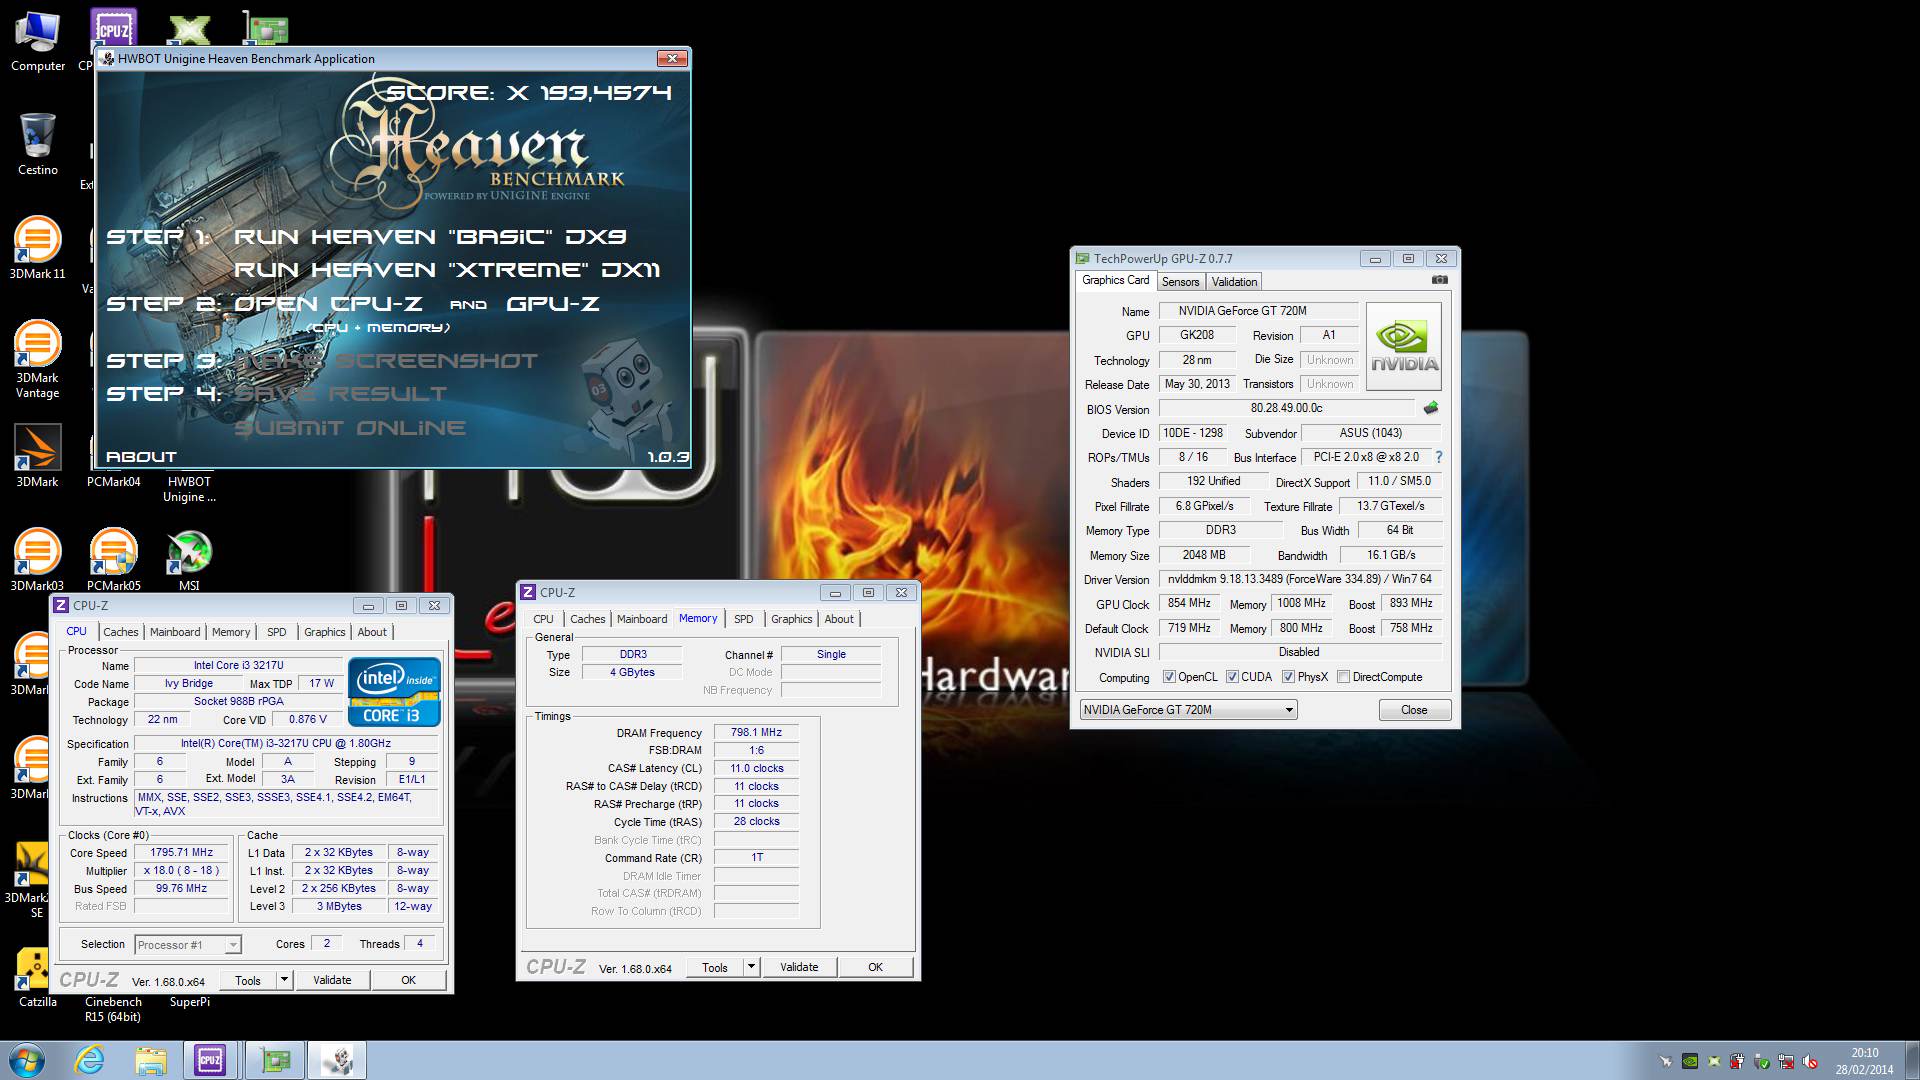Run Heaven "Xtreme" DX11 benchmark
This screenshot has width=1920, height=1080.
447,270
